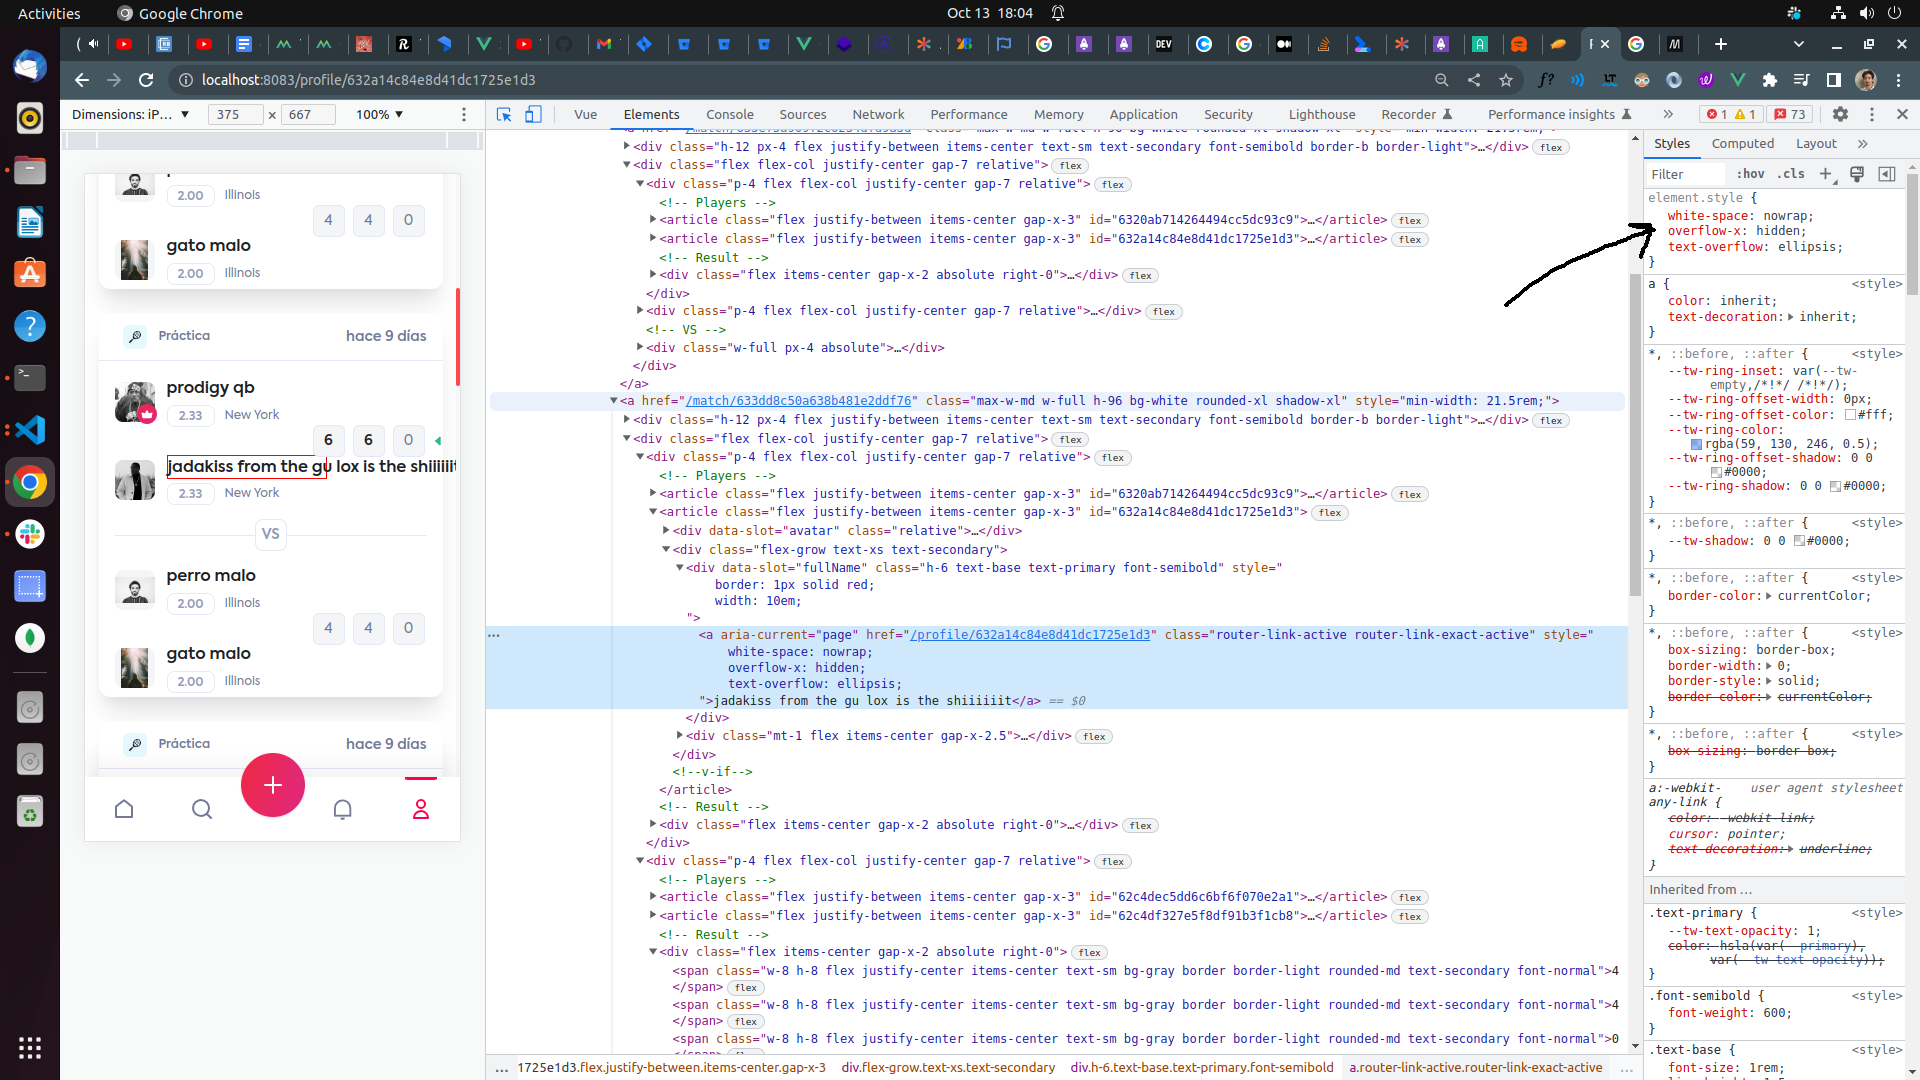The height and width of the screenshot is (1080, 1920).
Task: Tap the search icon in app bottom nav
Action: click(x=202, y=809)
